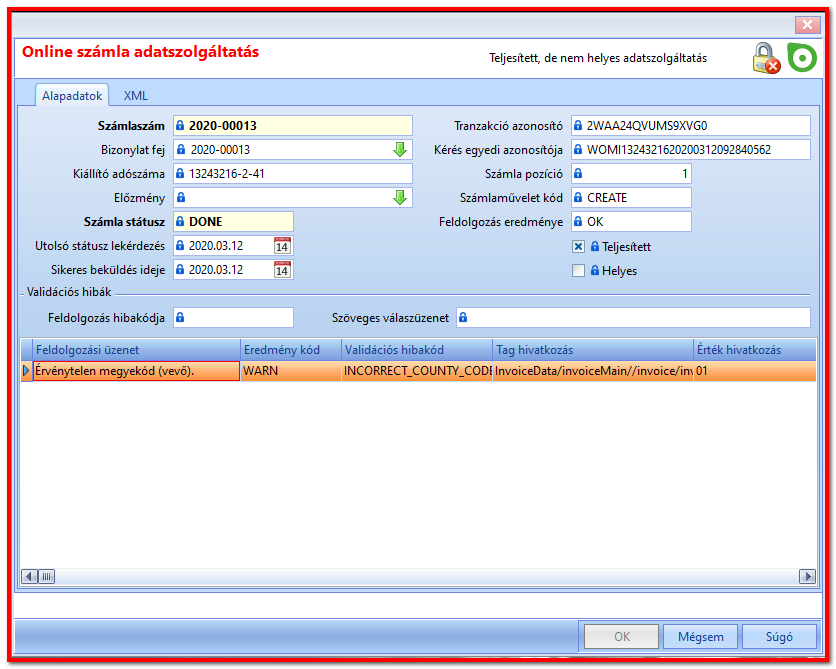This screenshot has width=836, height=669.
Task: Click the scrollbar right arrow
Action: click(x=807, y=576)
